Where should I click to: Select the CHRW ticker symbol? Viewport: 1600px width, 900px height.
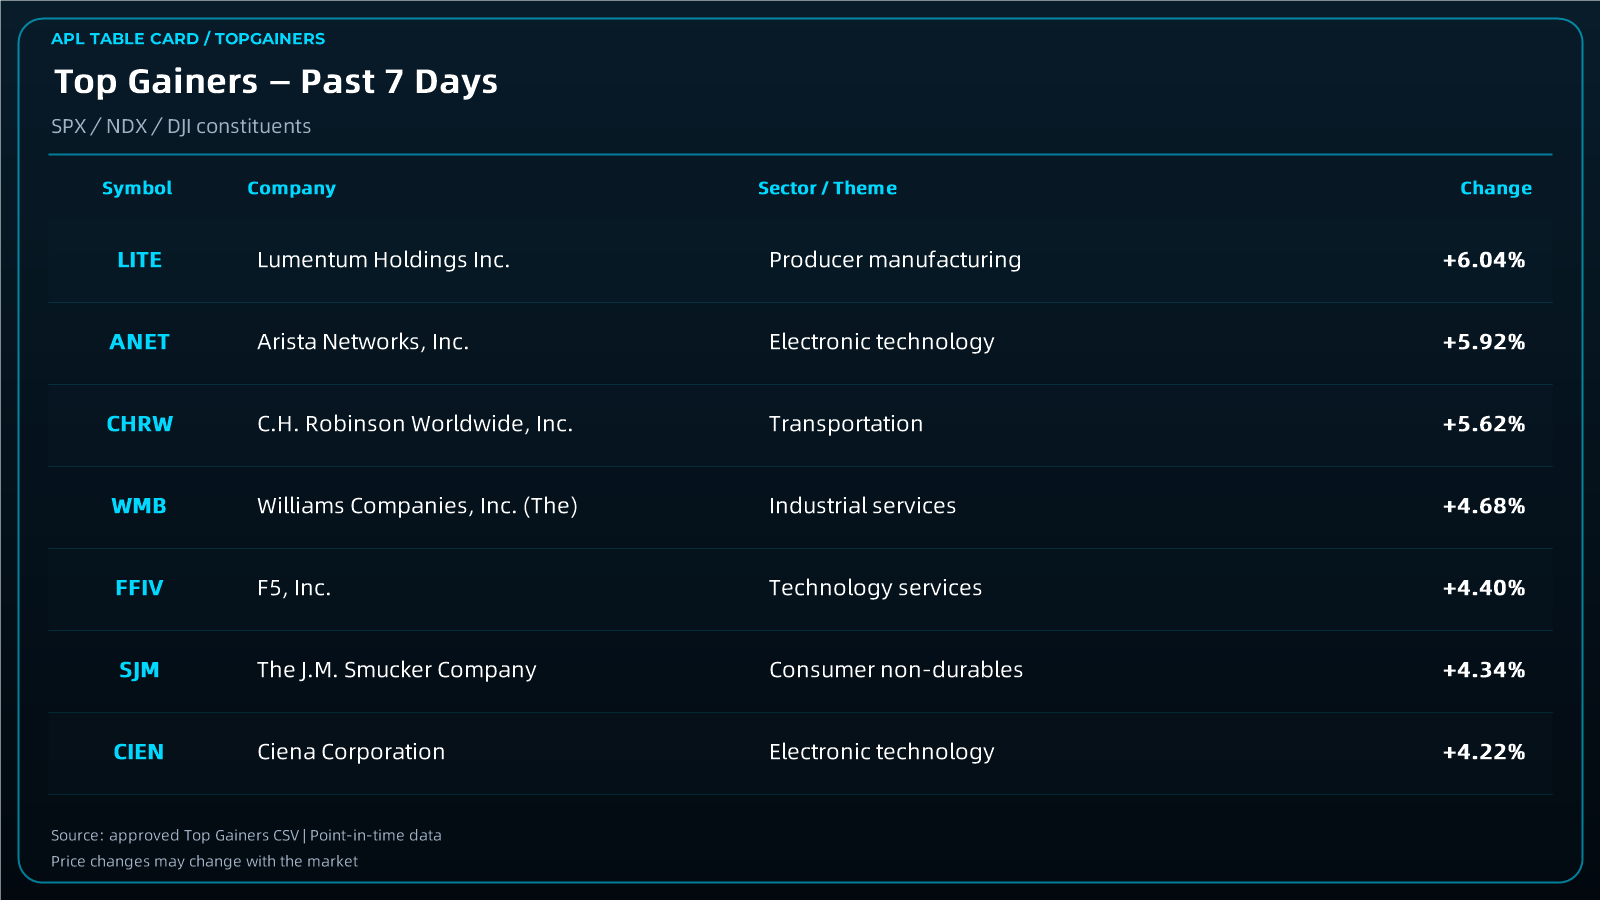coord(139,424)
